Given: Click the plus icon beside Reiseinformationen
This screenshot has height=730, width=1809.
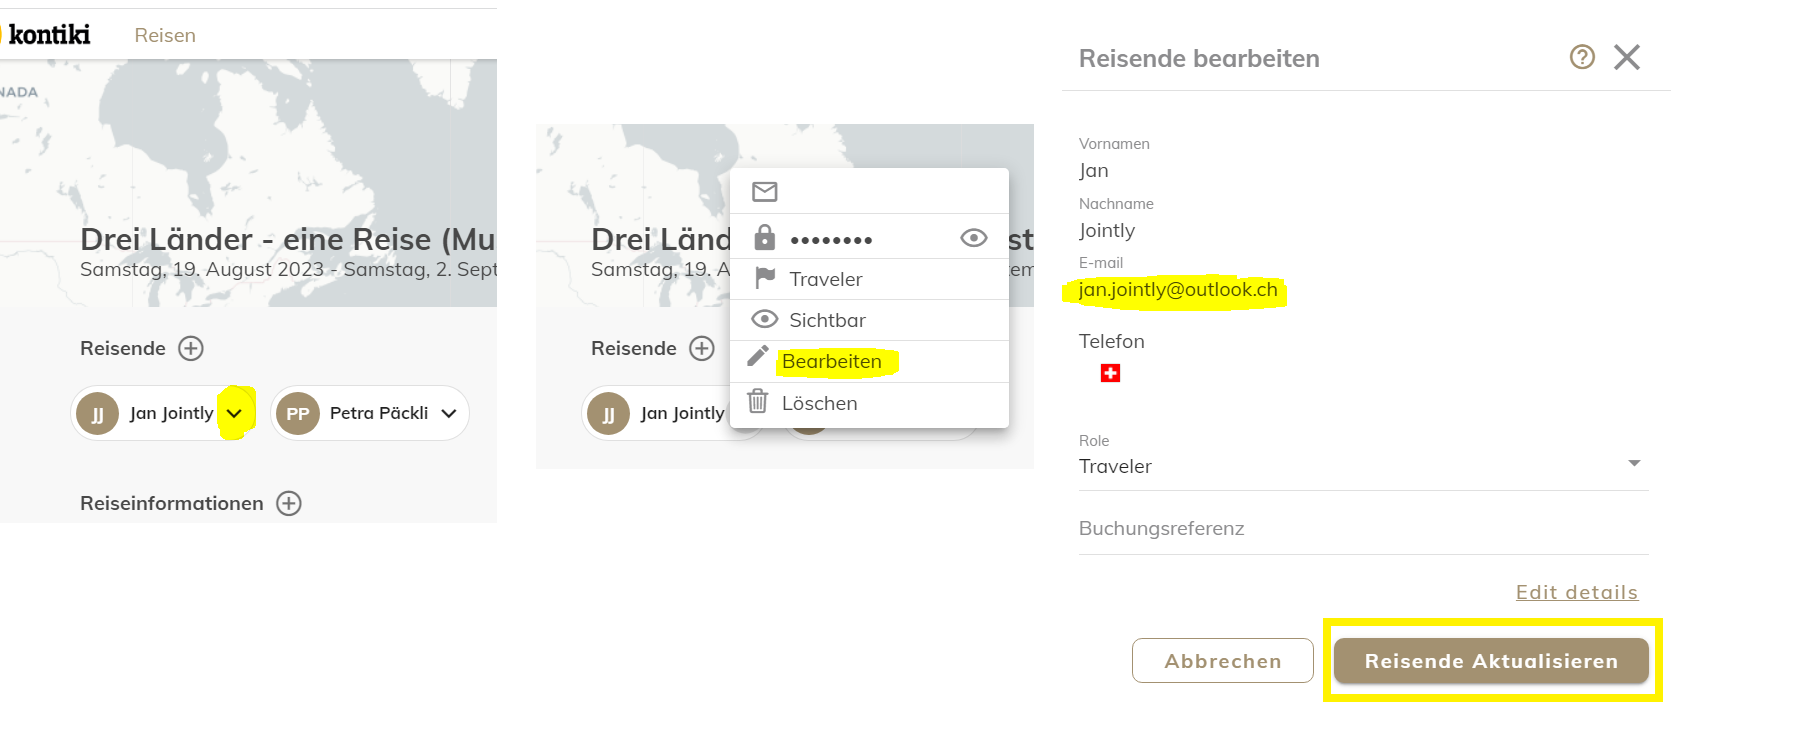Looking at the screenshot, I should point(289,503).
